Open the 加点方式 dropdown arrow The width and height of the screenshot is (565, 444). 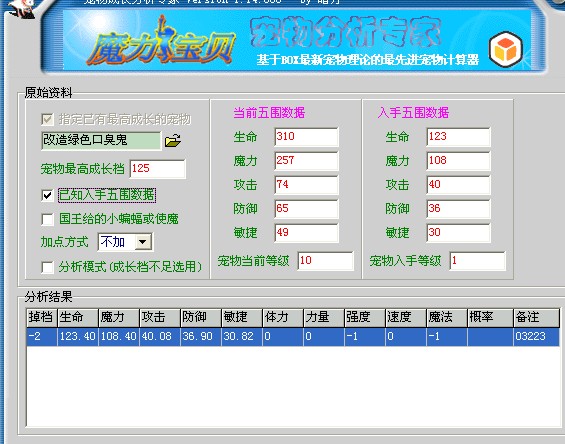point(143,242)
